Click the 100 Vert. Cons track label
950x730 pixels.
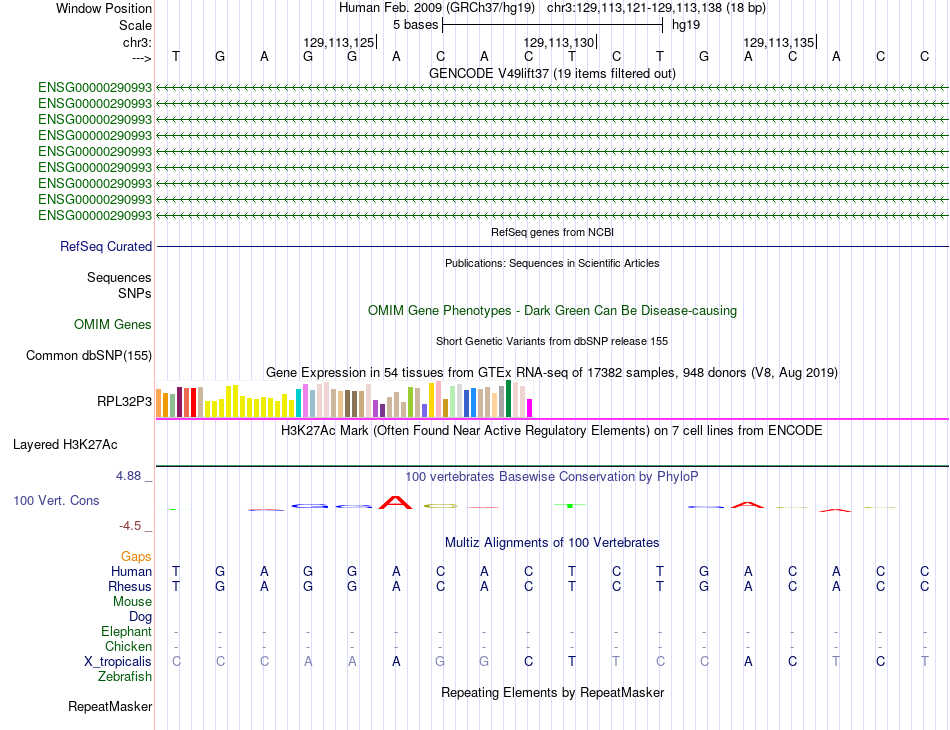(56, 500)
